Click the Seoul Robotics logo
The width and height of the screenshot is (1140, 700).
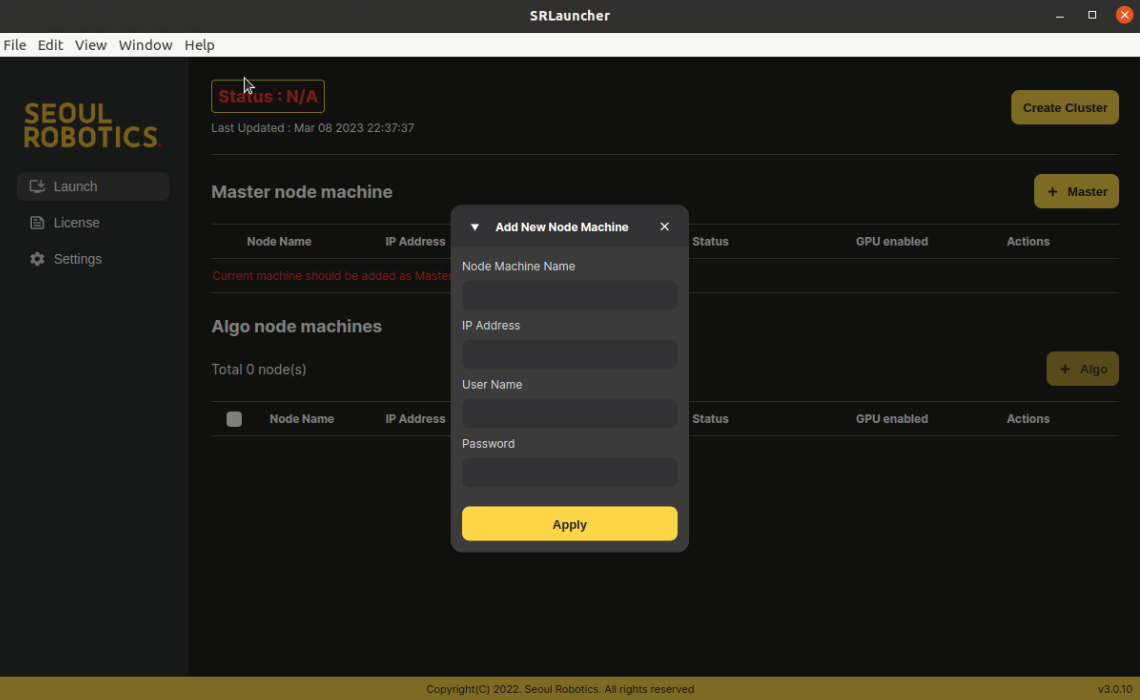click(92, 126)
